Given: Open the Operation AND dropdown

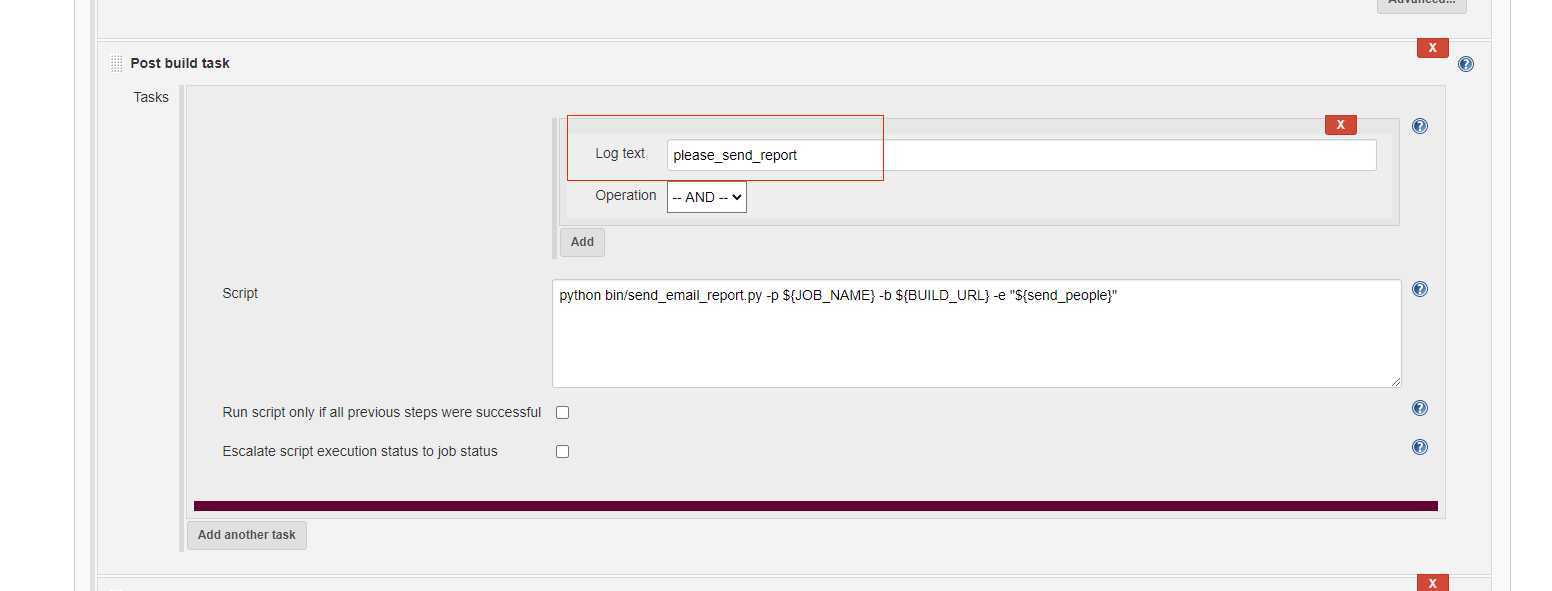Looking at the screenshot, I should 707,197.
